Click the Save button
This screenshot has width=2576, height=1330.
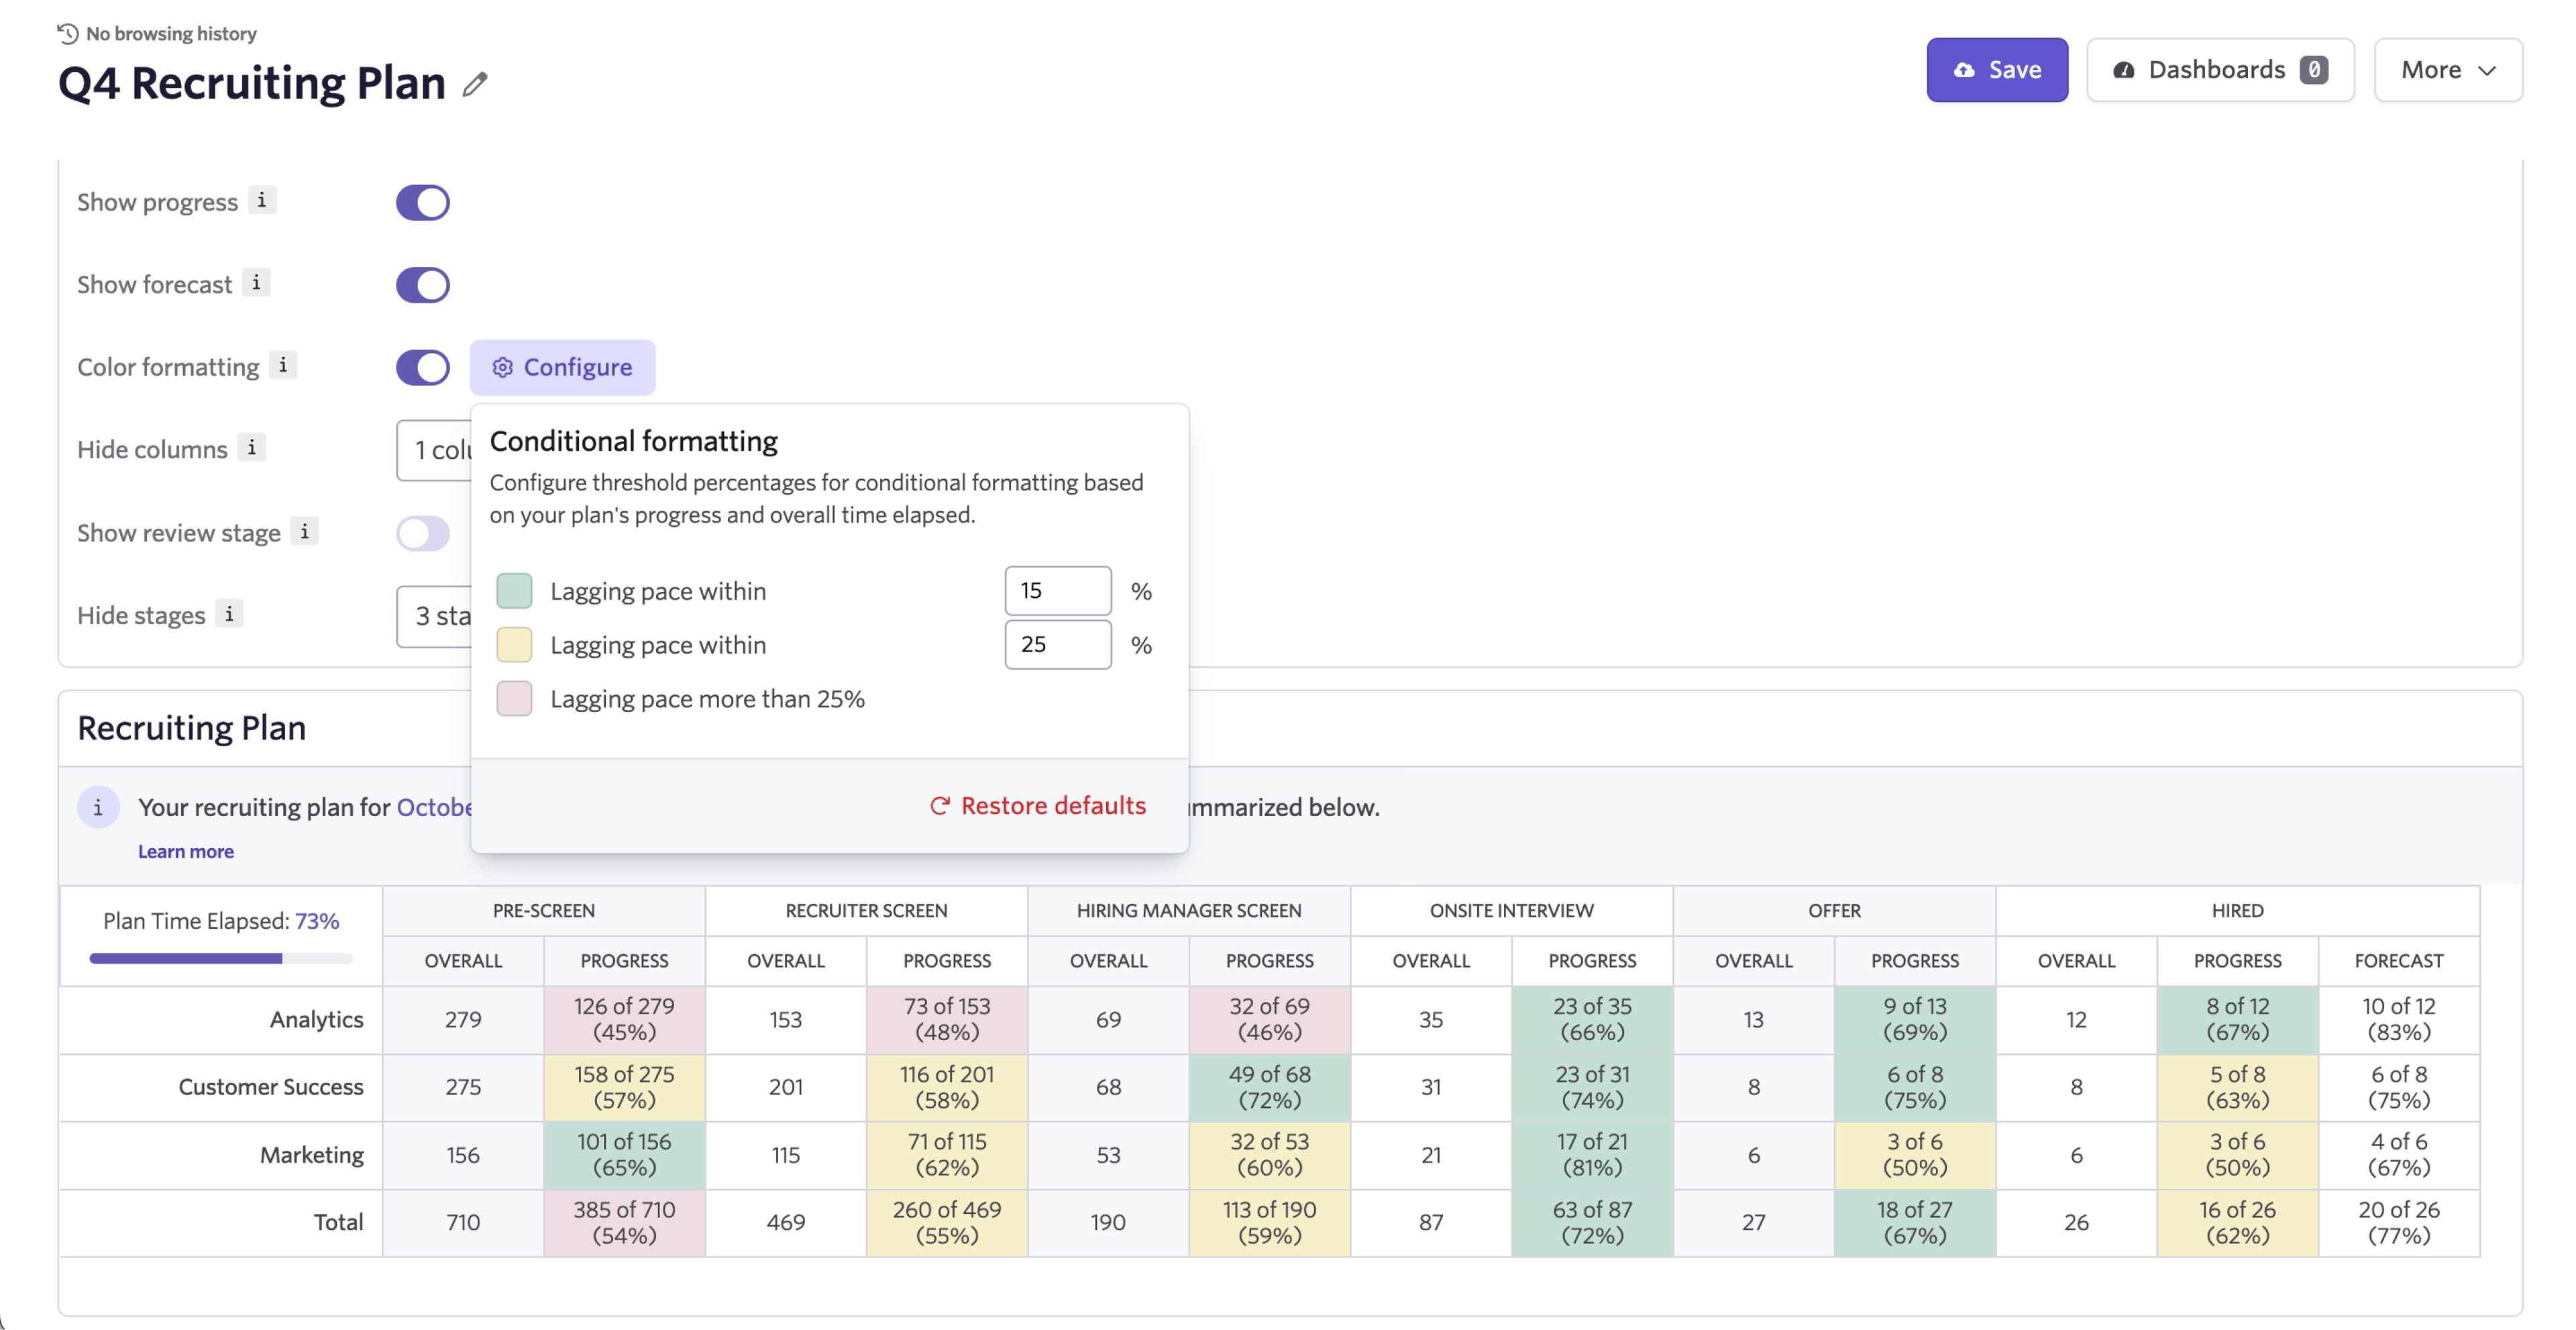click(1996, 70)
